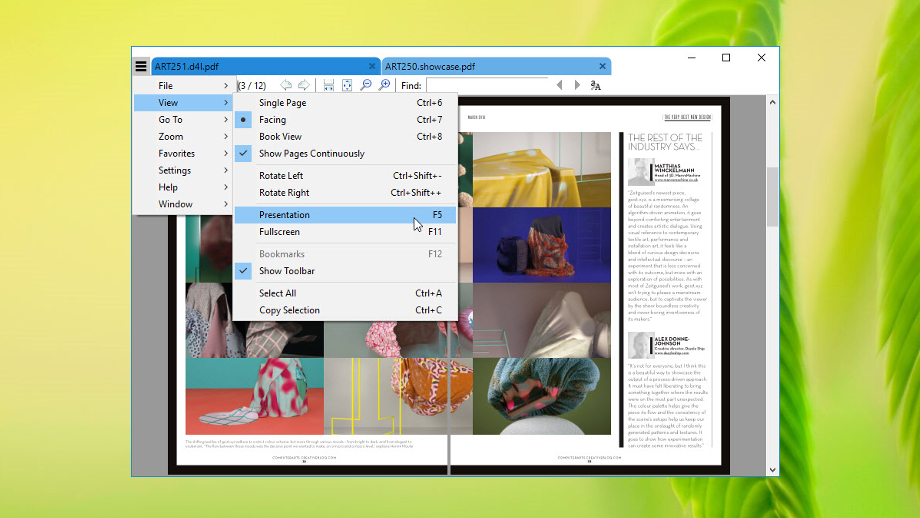Maximize the PDF viewer window
The width and height of the screenshot is (920, 518).
coord(726,57)
